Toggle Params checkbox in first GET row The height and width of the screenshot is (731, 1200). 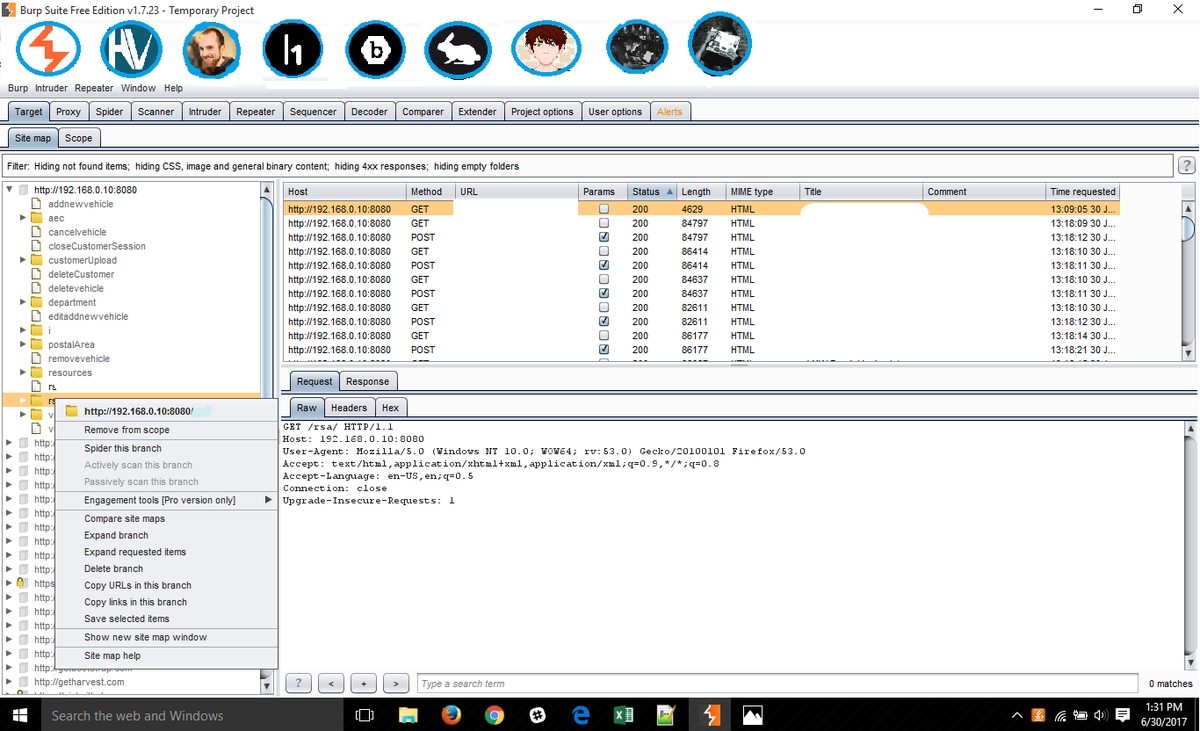(x=603, y=209)
